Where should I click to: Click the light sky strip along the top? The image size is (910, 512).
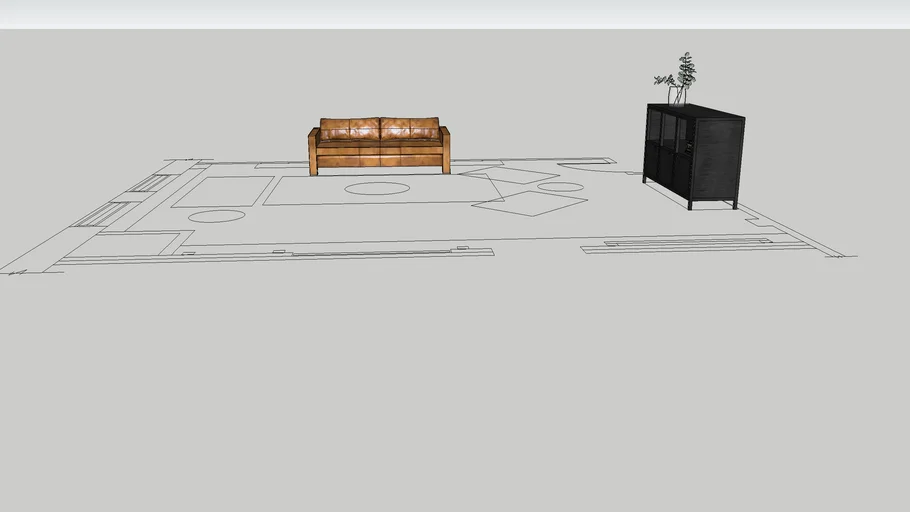pos(455,14)
